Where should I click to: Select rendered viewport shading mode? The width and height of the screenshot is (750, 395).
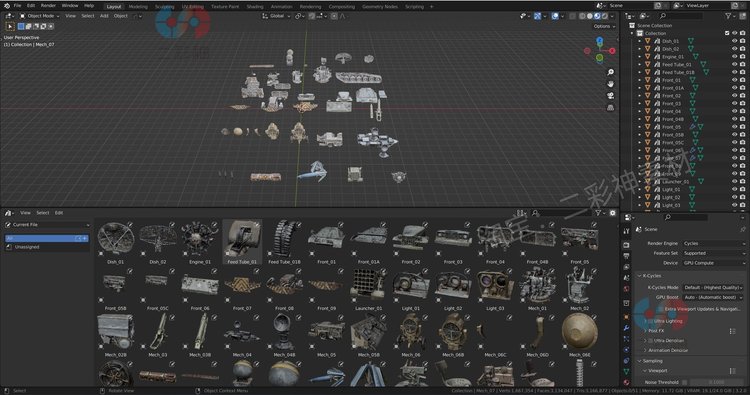pyautogui.click(x=605, y=16)
